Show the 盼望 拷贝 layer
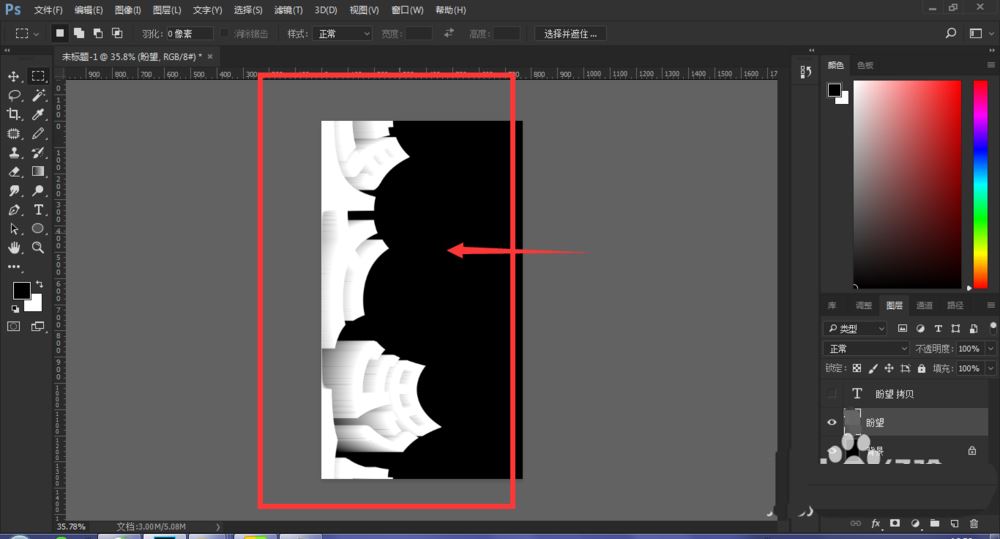 click(x=832, y=394)
